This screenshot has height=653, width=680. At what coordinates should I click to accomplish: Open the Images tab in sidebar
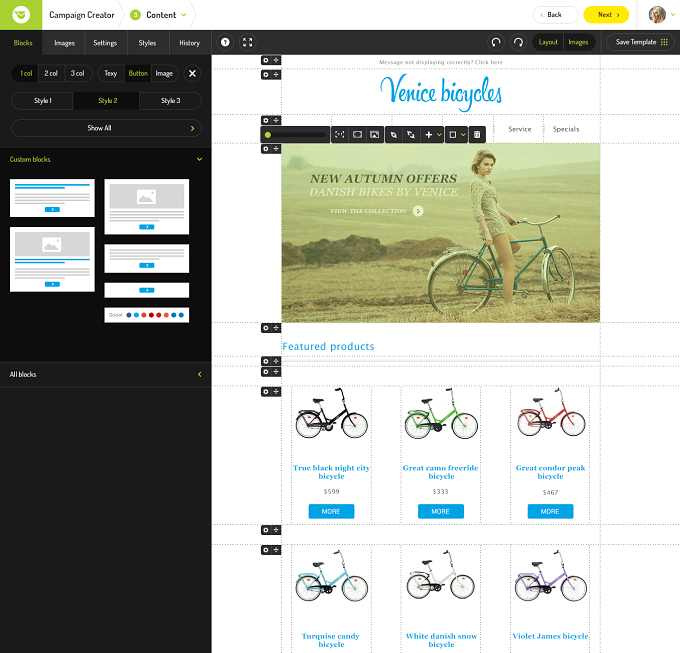pyautogui.click(x=64, y=42)
